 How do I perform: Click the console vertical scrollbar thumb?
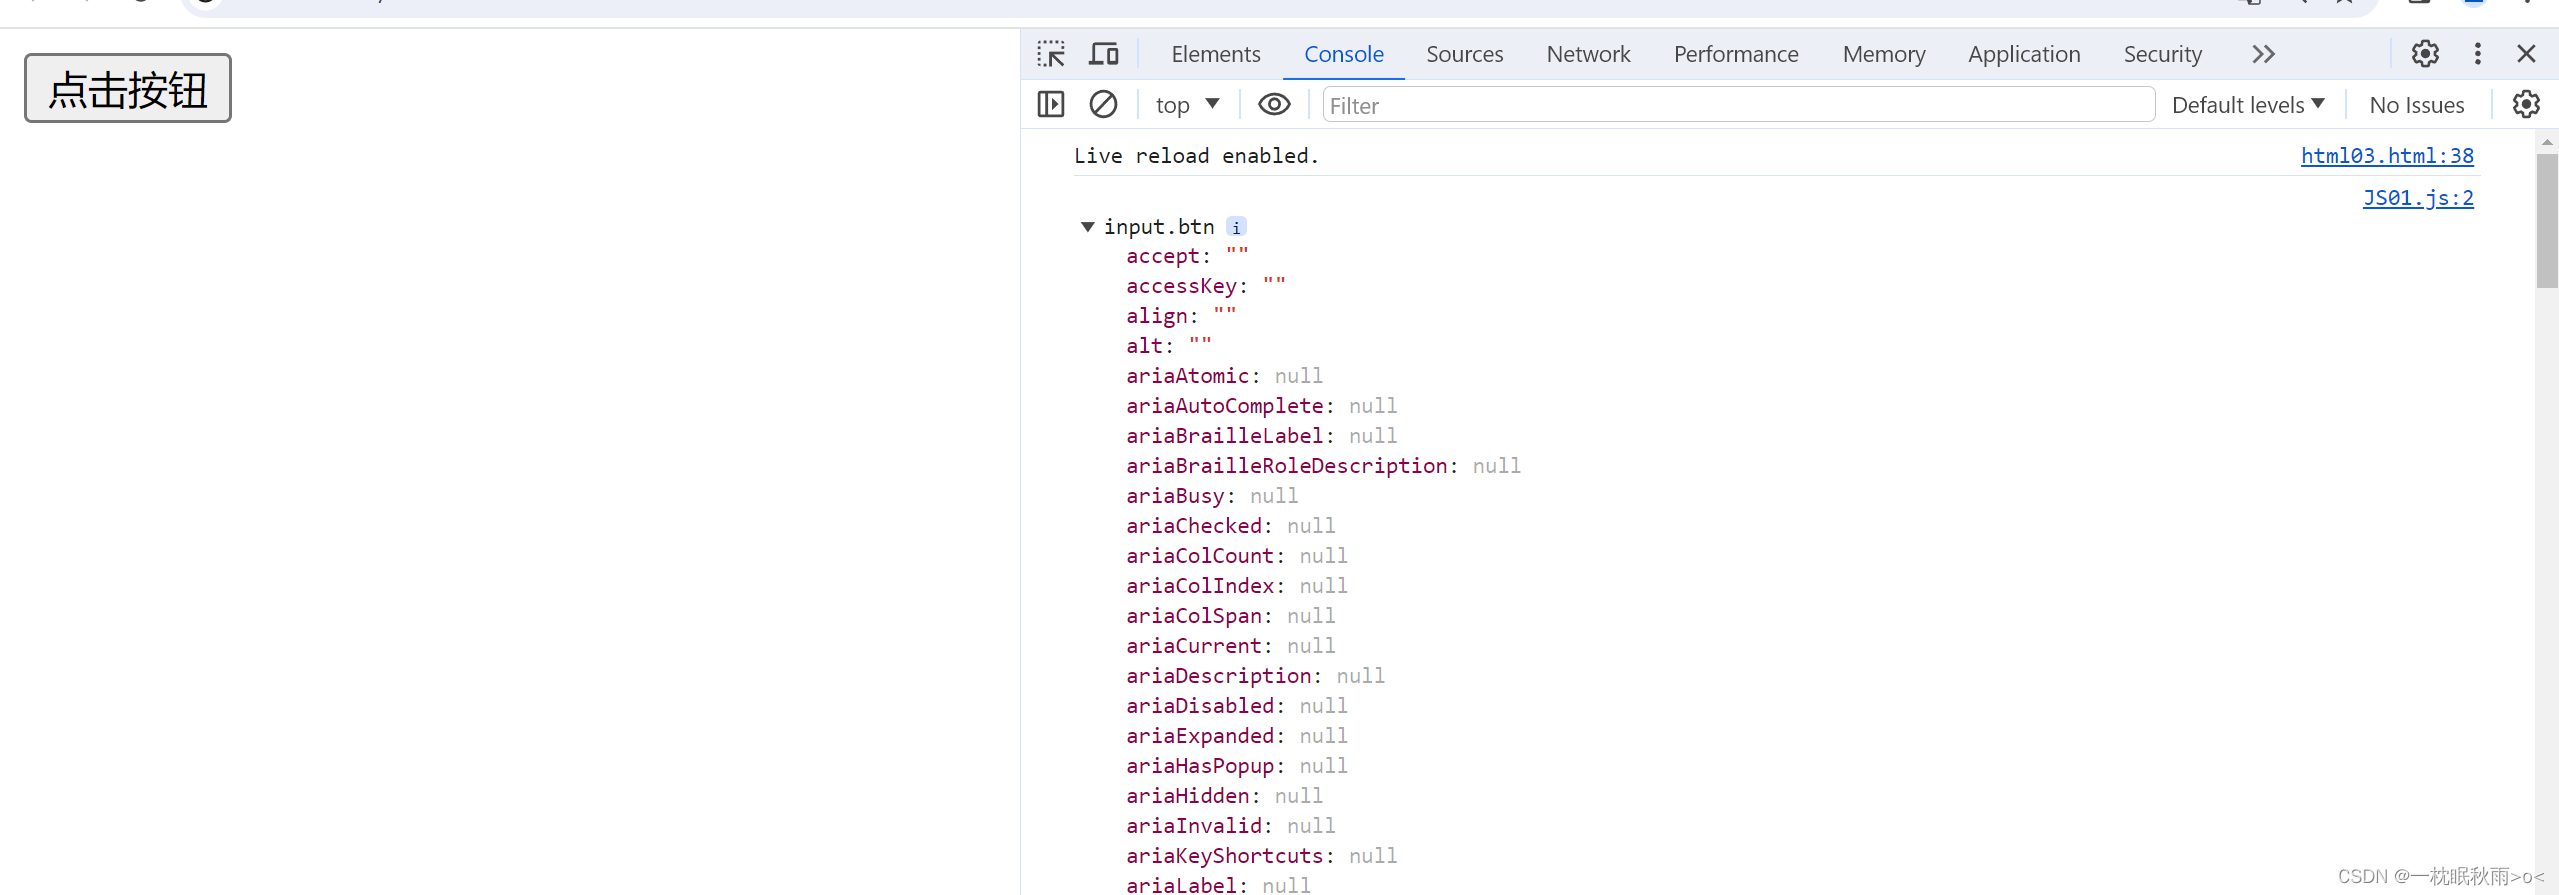pos(2547,220)
